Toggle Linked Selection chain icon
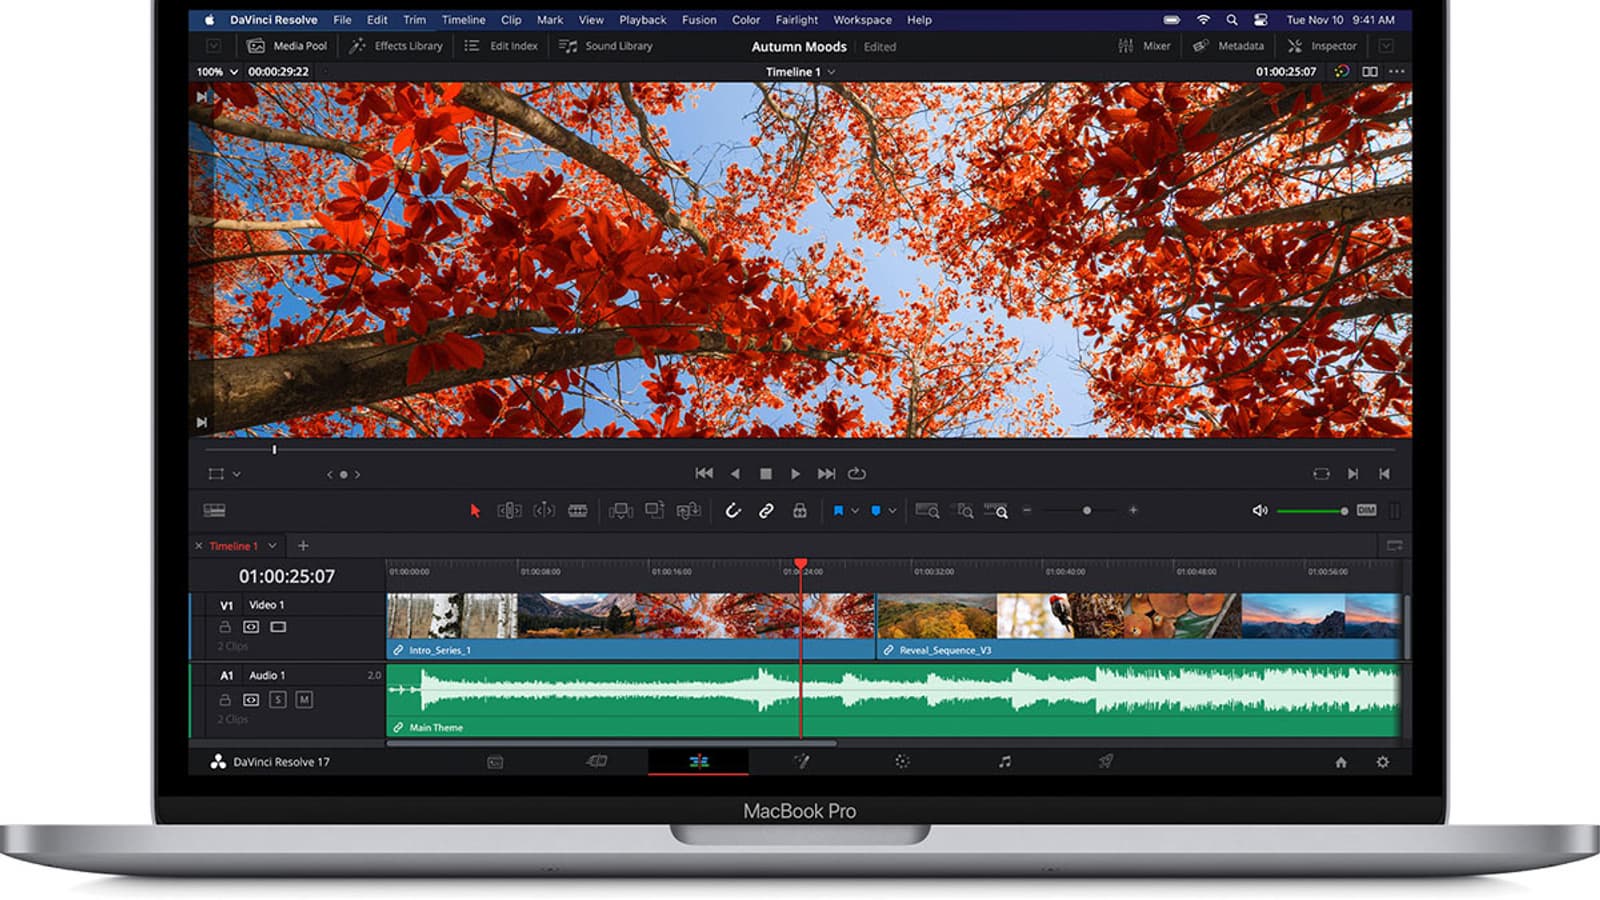1600x900 pixels. click(766, 511)
